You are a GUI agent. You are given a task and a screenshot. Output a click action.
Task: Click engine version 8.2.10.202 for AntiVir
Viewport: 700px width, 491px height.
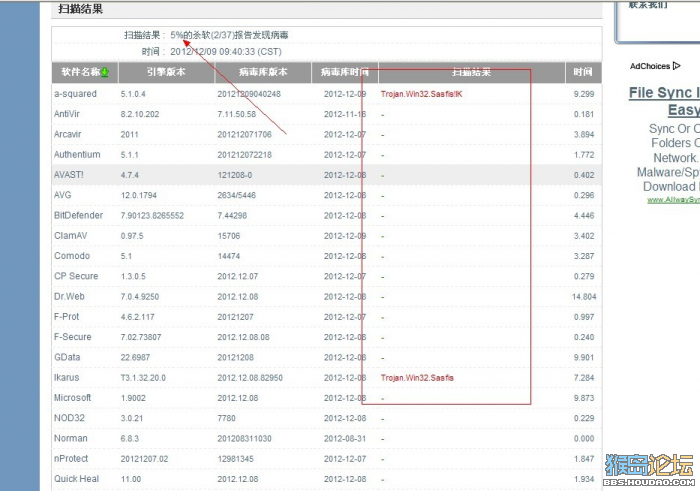pos(140,114)
